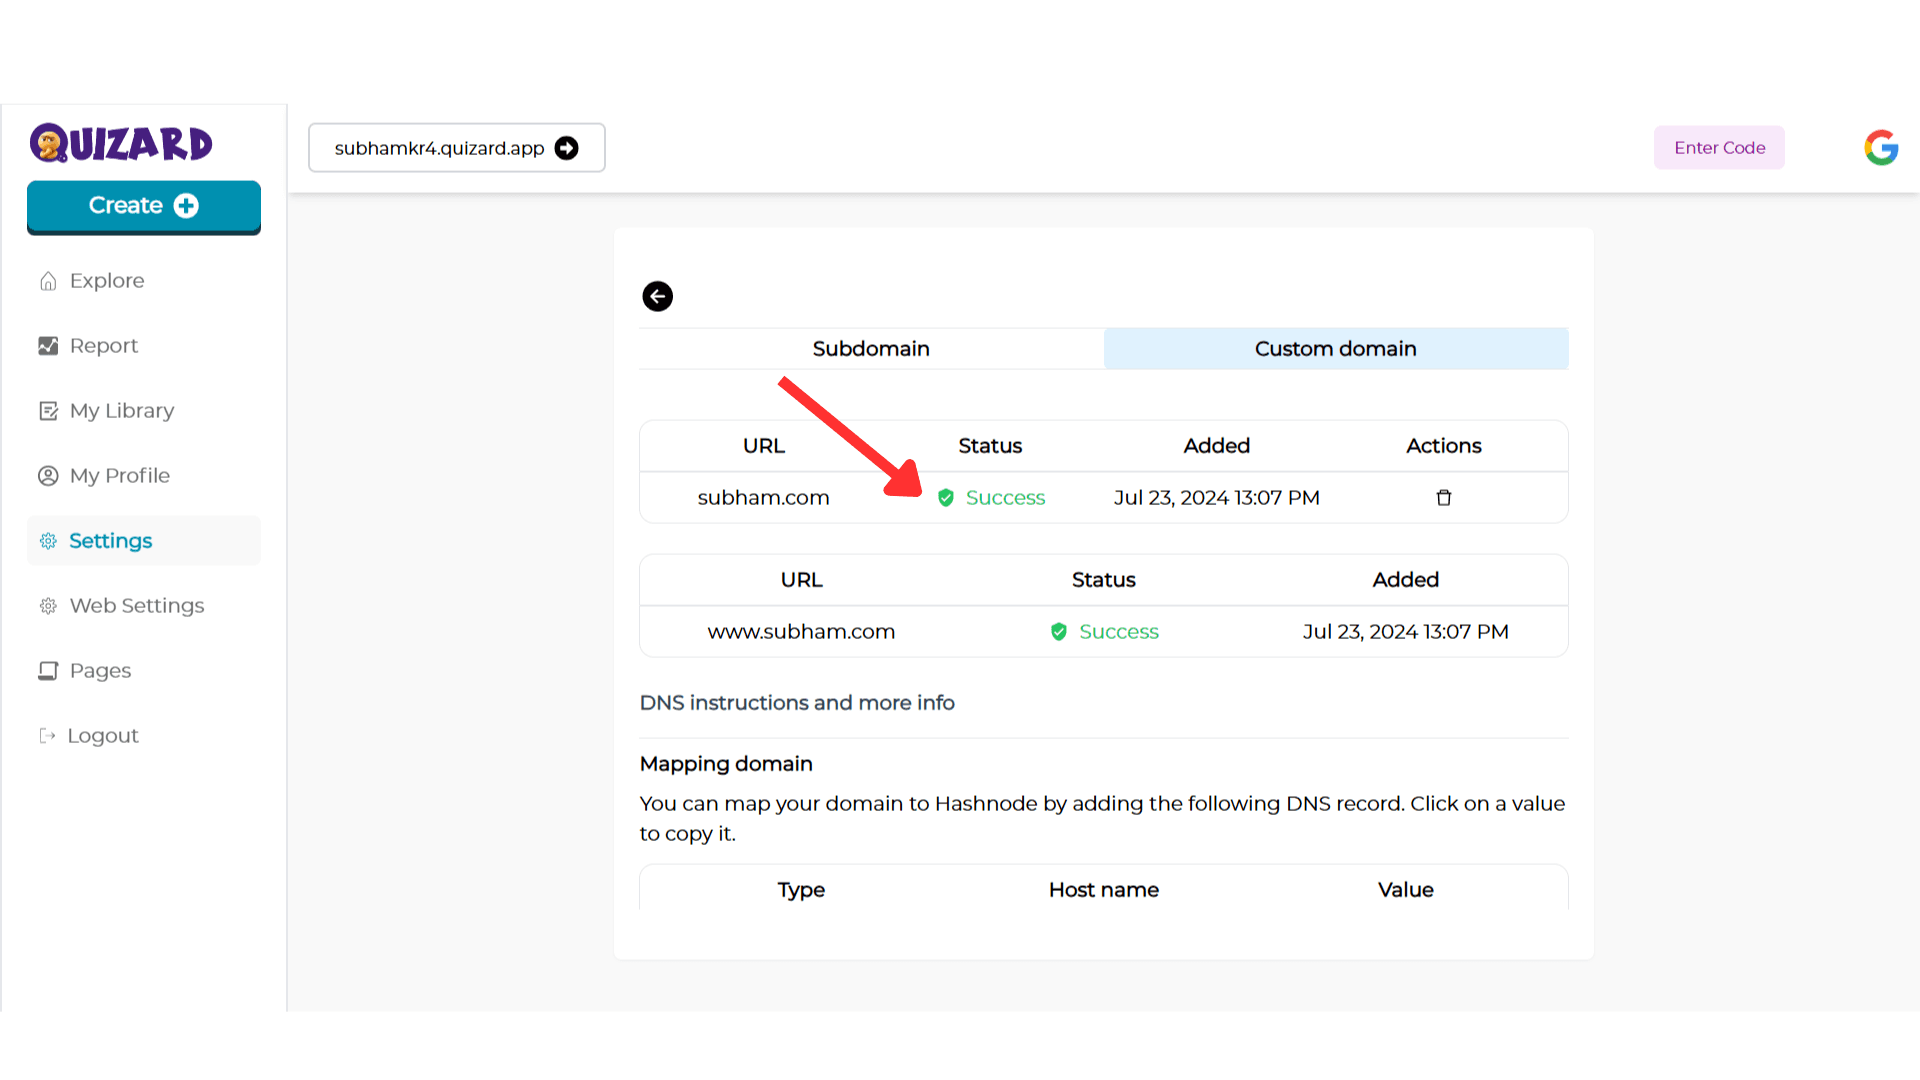Click the subham.com URL cell
The height and width of the screenshot is (1080, 1920).
(763, 498)
